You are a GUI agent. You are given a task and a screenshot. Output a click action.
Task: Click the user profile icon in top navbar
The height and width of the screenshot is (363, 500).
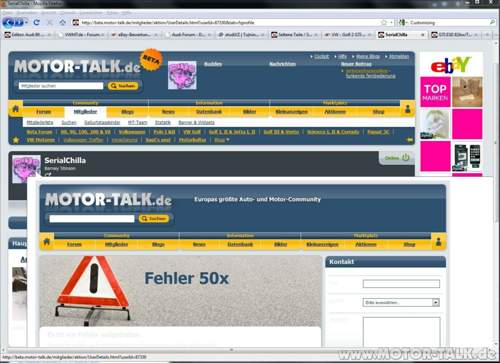click(x=407, y=109)
